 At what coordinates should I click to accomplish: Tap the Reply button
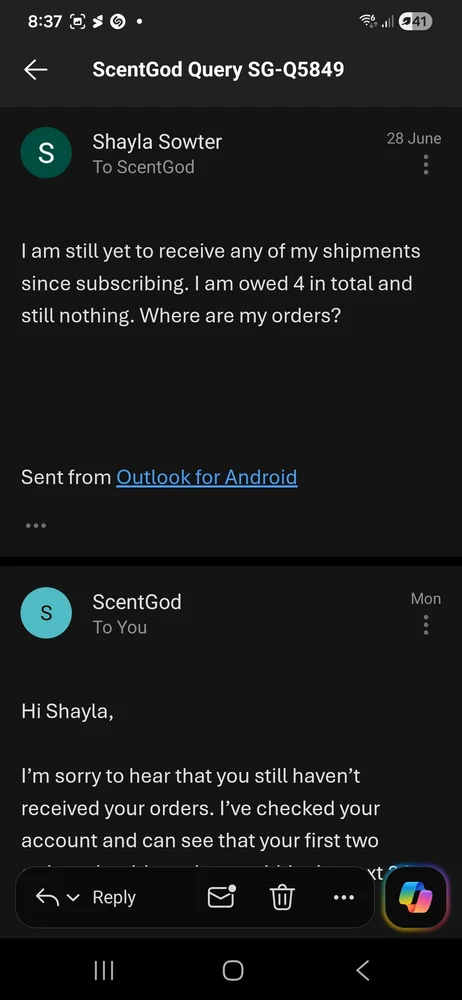pos(114,897)
